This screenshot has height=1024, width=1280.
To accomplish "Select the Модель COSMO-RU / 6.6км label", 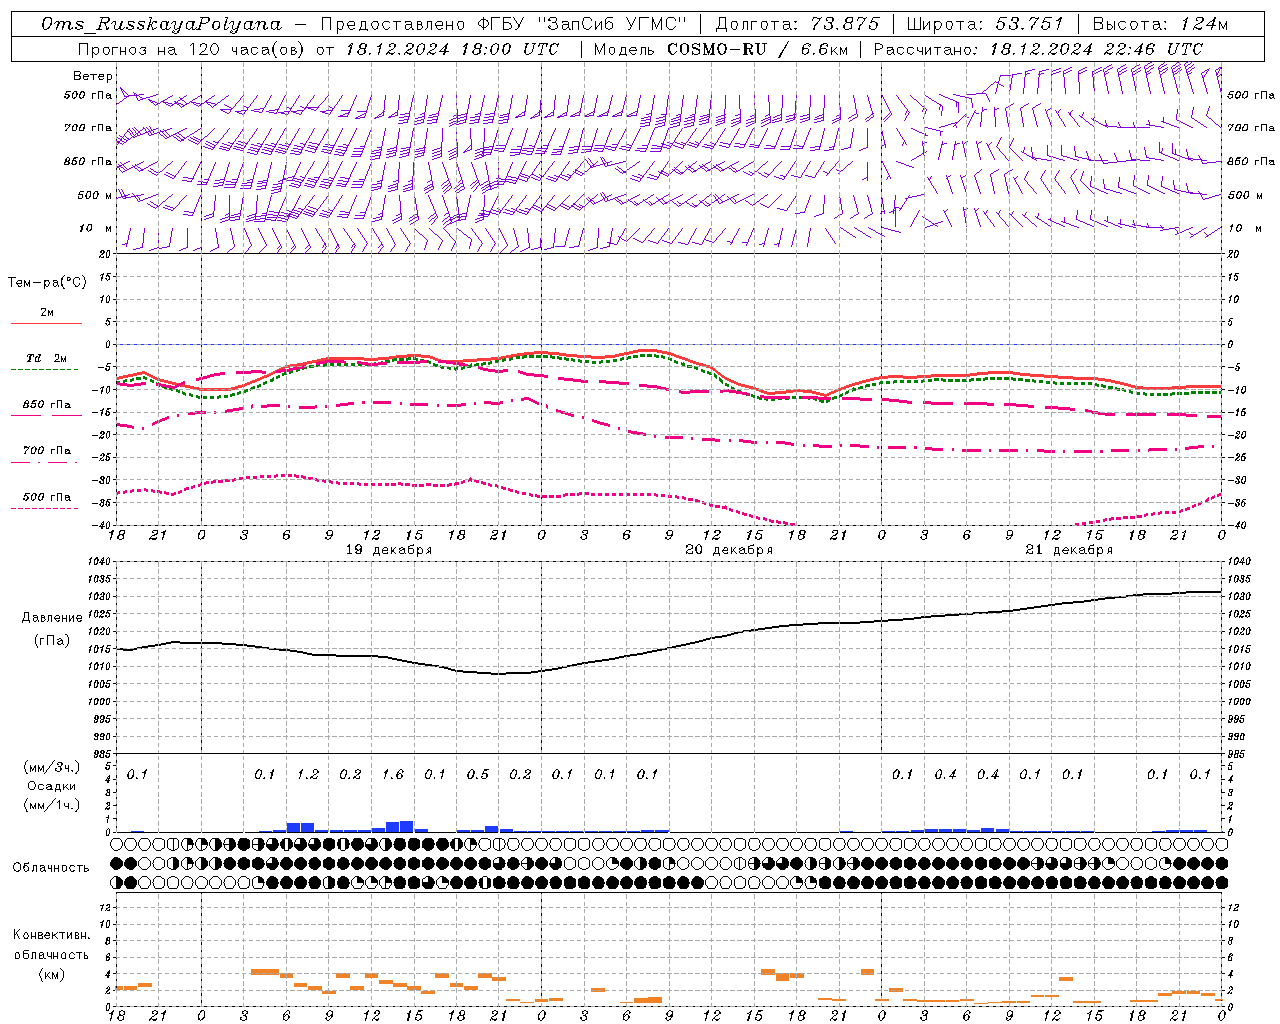I will pyautogui.click(x=720, y=48).
